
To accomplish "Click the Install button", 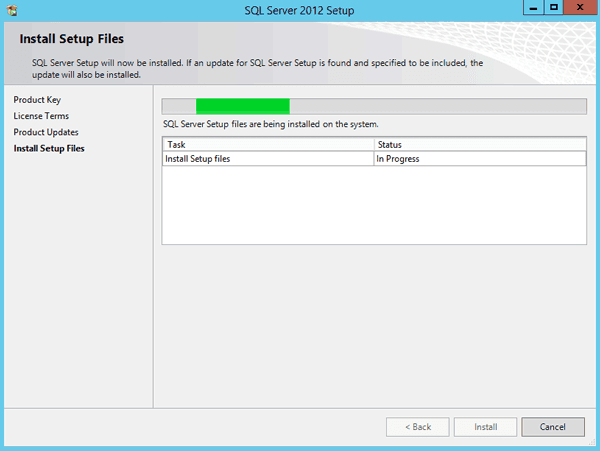I will coord(486,427).
